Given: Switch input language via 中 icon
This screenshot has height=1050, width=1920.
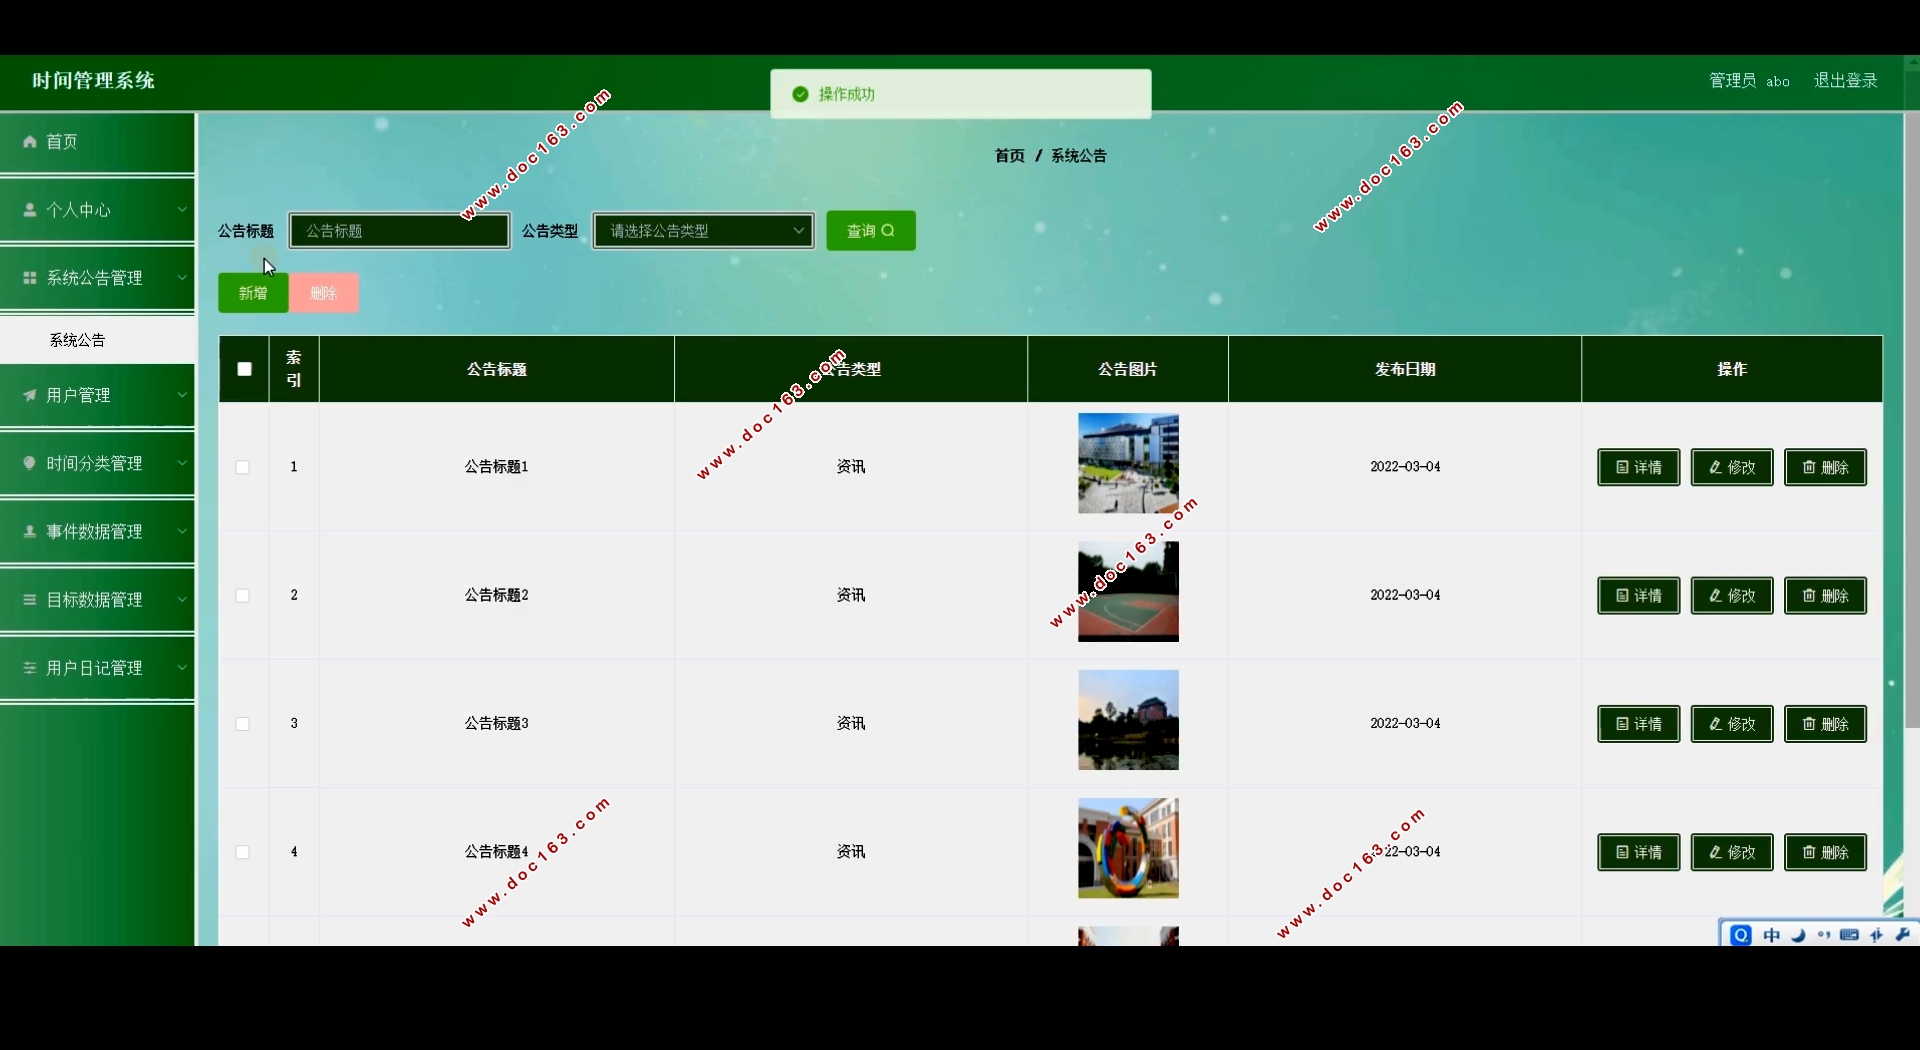Looking at the screenshot, I should pyautogui.click(x=1772, y=935).
